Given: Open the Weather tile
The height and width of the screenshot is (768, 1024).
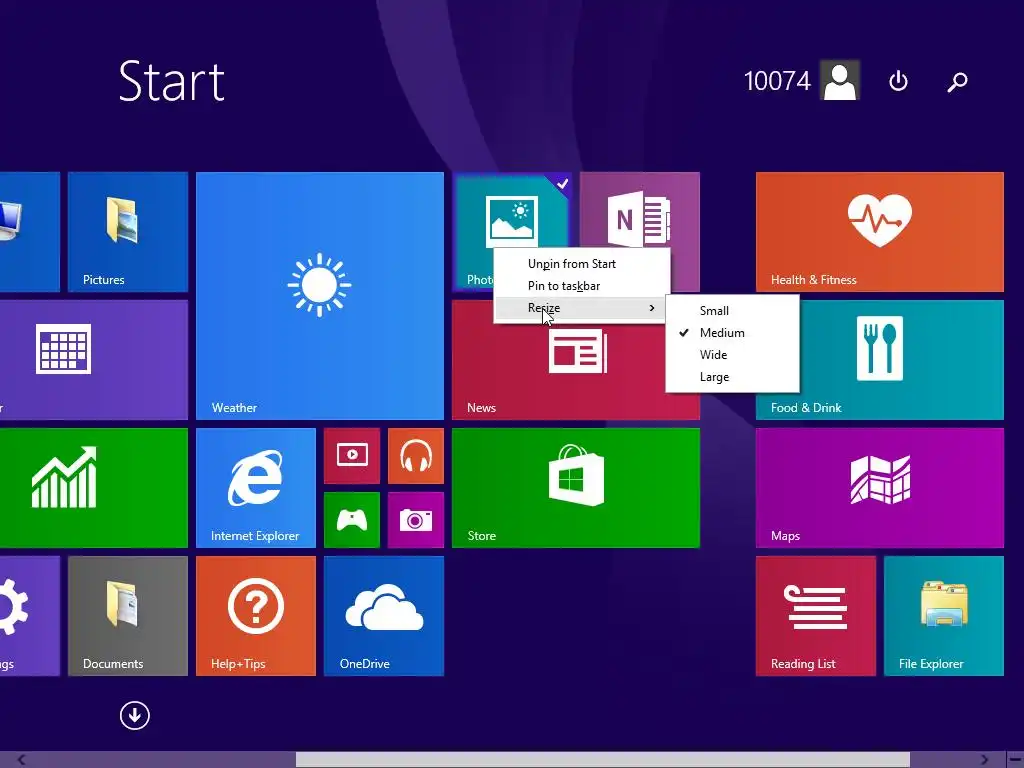Looking at the screenshot, I should (x=320, y=296).
